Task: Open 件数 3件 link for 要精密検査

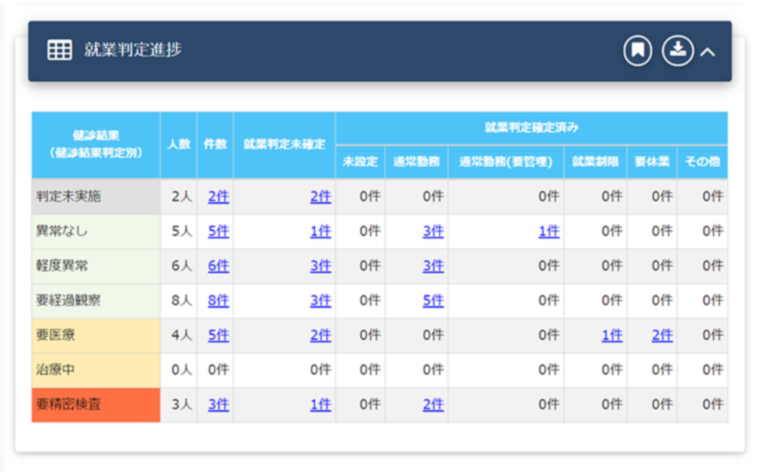Action: (x=218, y=405)
